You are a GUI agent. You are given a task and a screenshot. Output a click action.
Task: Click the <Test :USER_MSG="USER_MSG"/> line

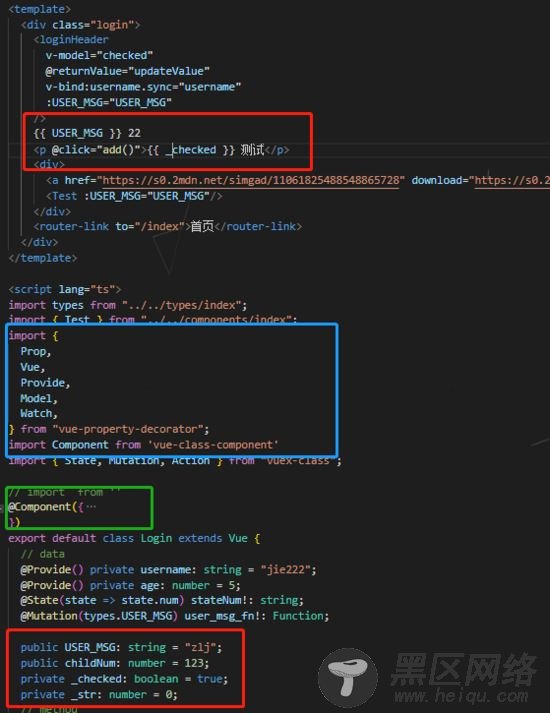134,196
